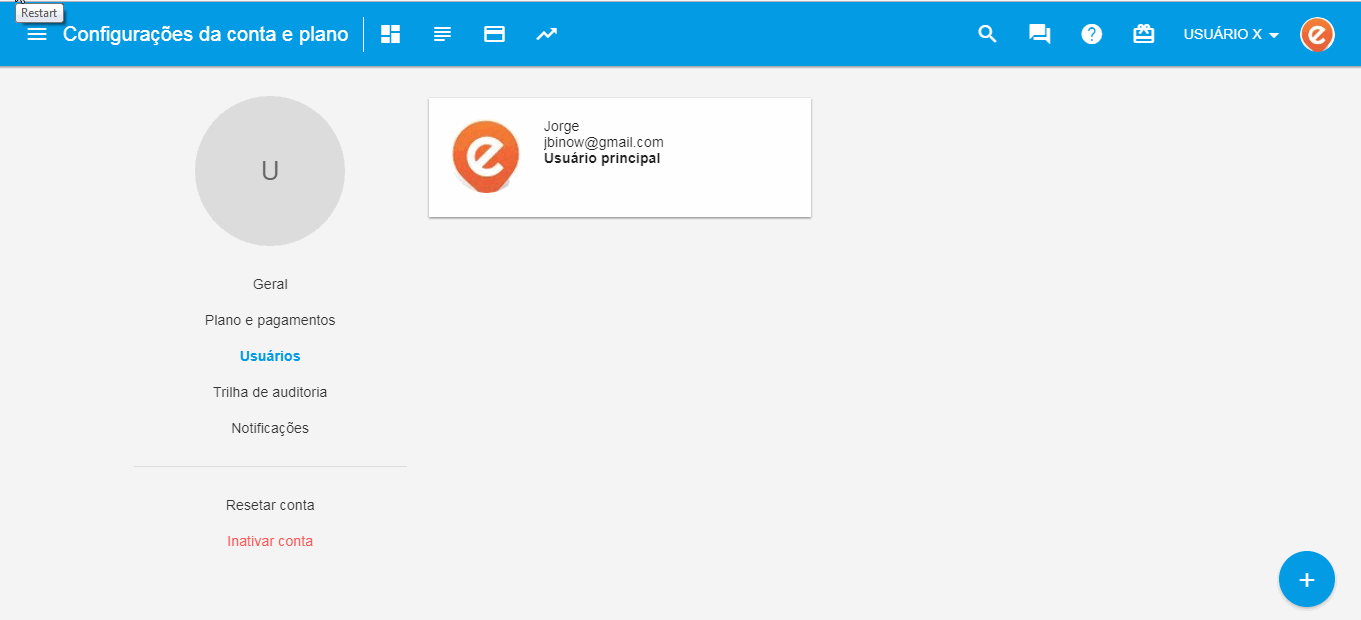Click the search magnifier icon

[987, 34]
